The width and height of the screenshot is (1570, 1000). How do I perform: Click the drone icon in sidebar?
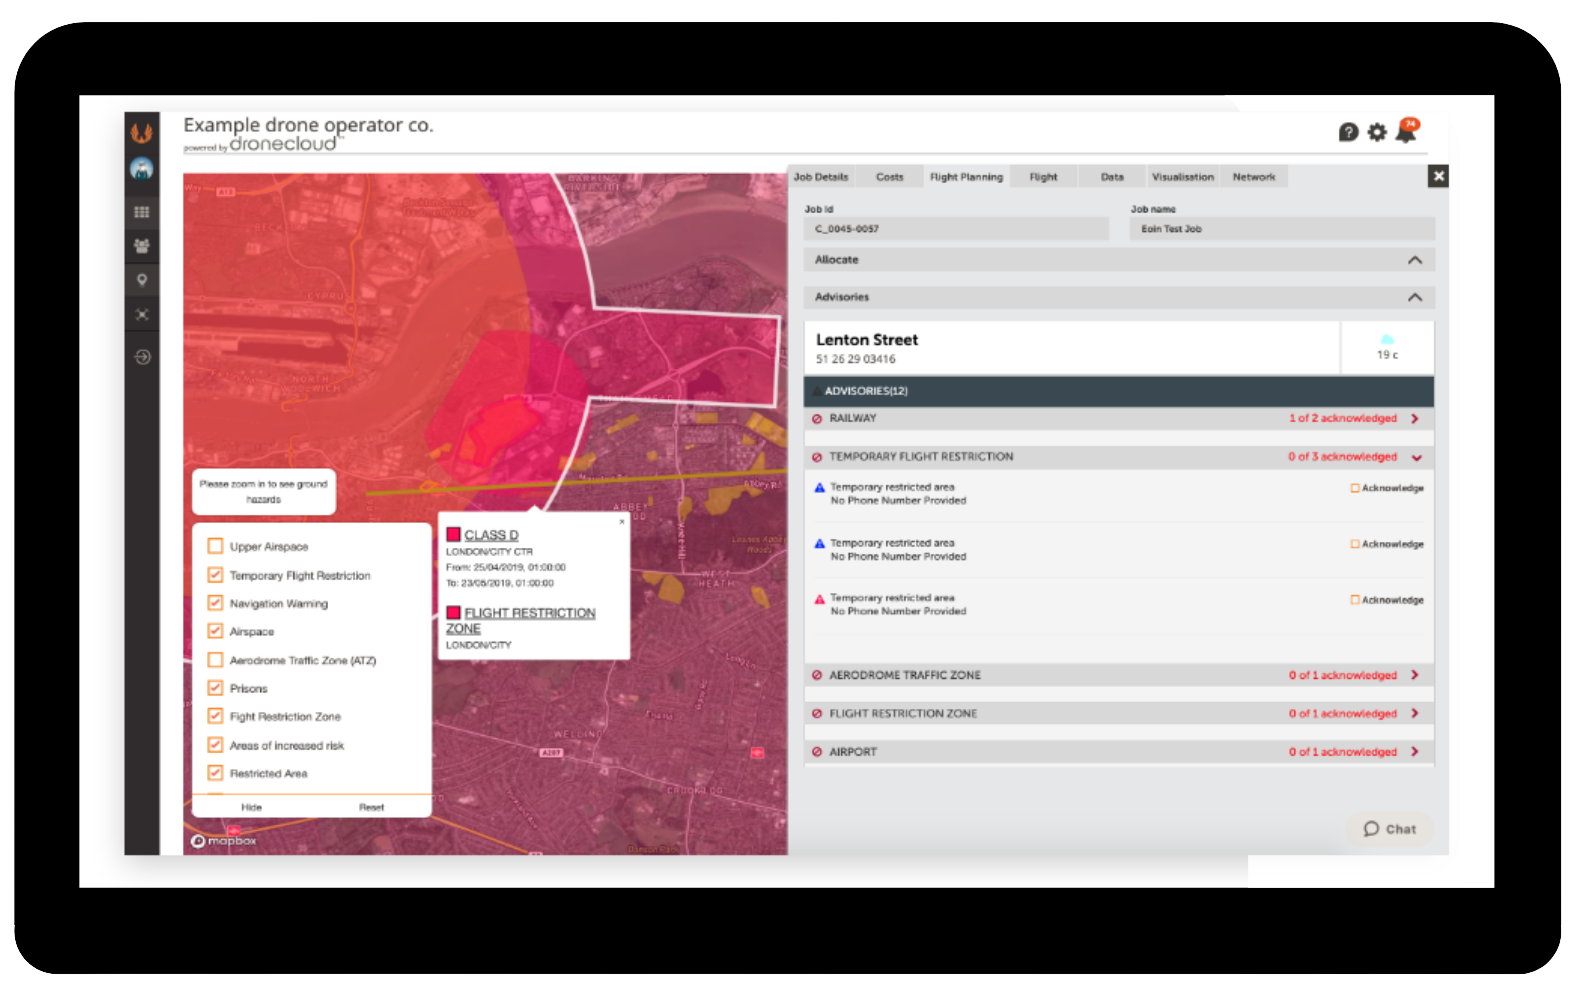click(142, 315)
